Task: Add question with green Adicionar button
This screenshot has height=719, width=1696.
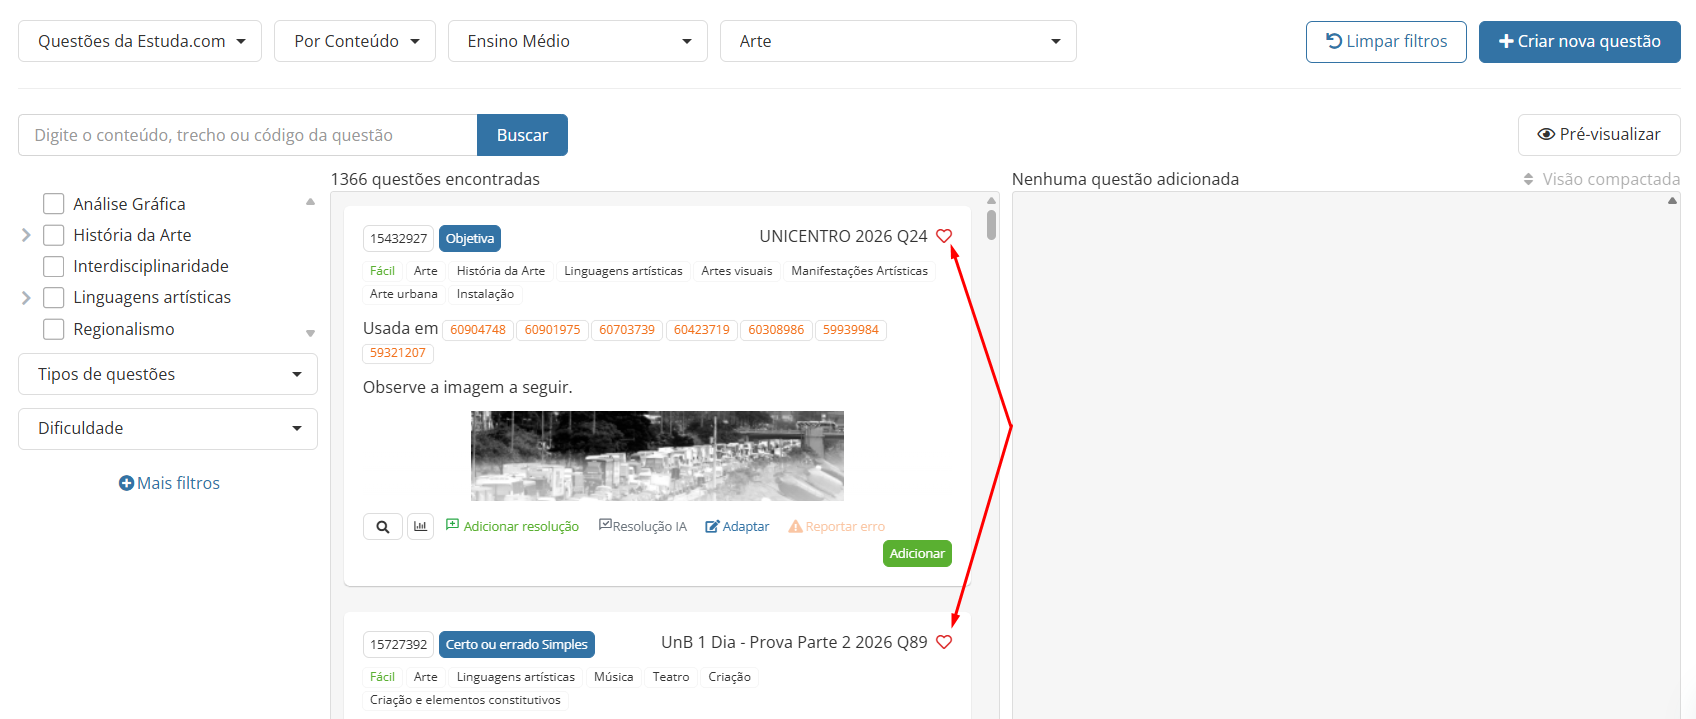Action: pos(917,553)
